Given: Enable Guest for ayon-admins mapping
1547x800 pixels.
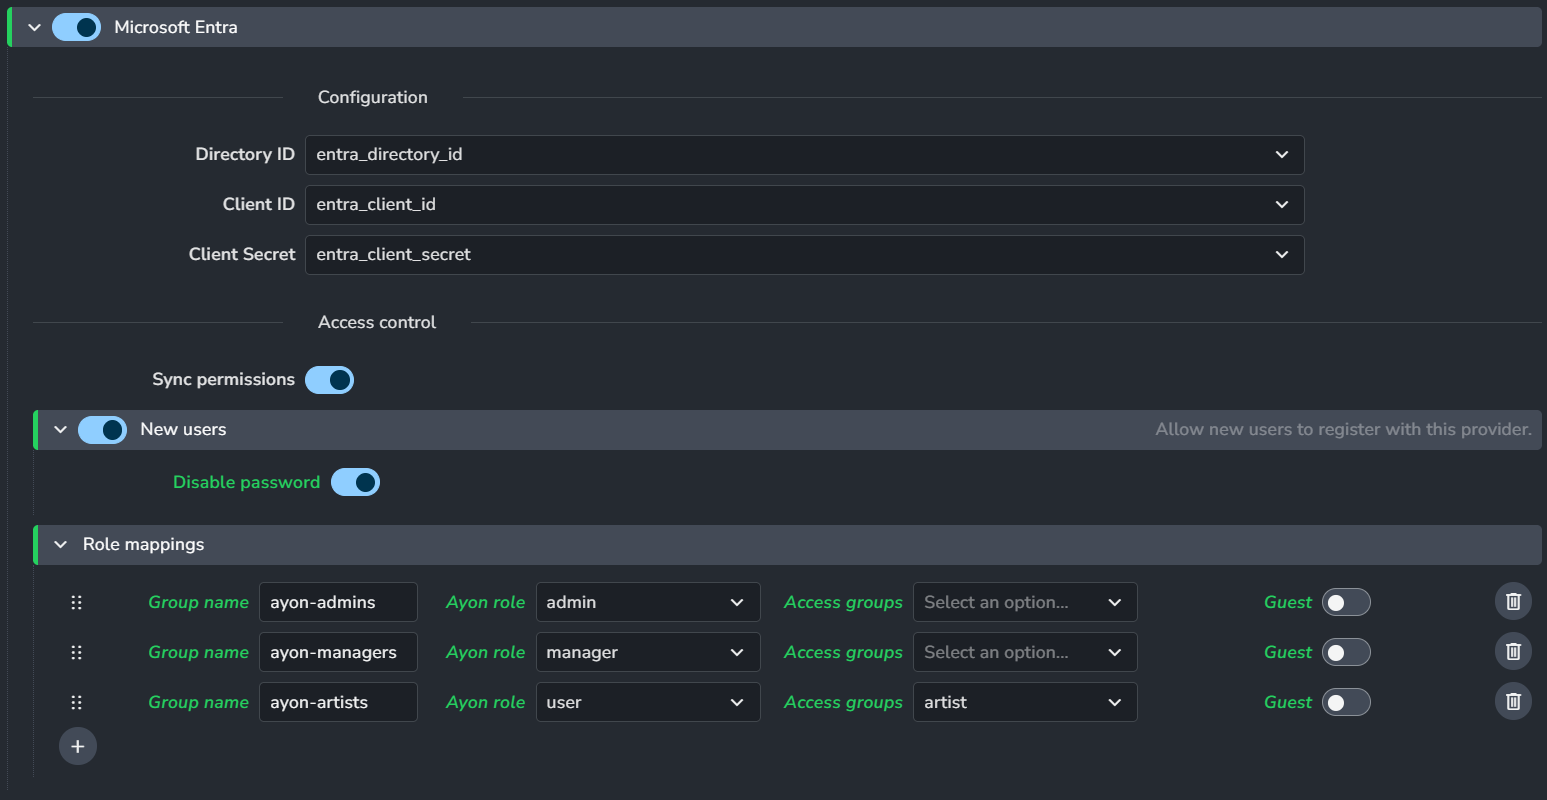Looking at the screenshot, I should pos(1346,602).
